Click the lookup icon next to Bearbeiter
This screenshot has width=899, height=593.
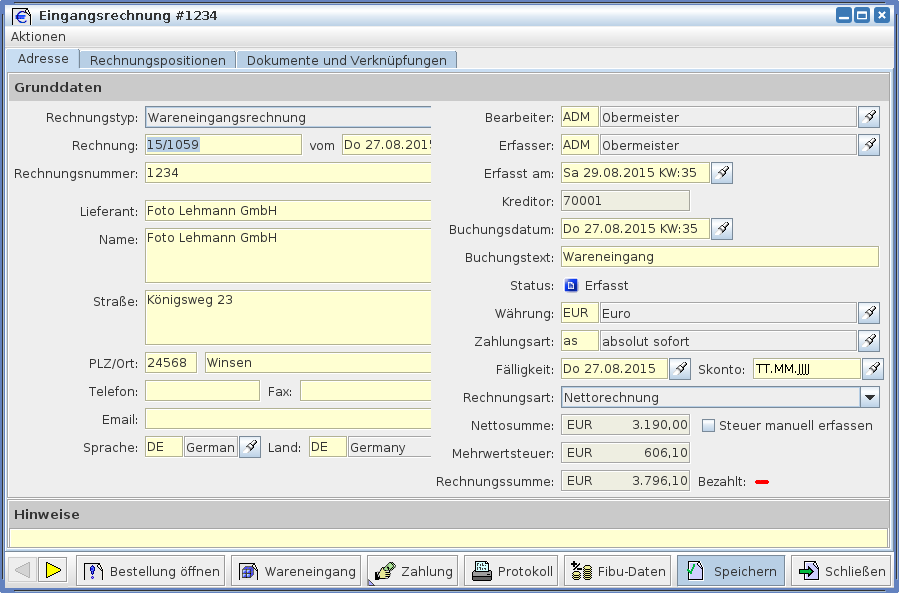tap(869, 117)
